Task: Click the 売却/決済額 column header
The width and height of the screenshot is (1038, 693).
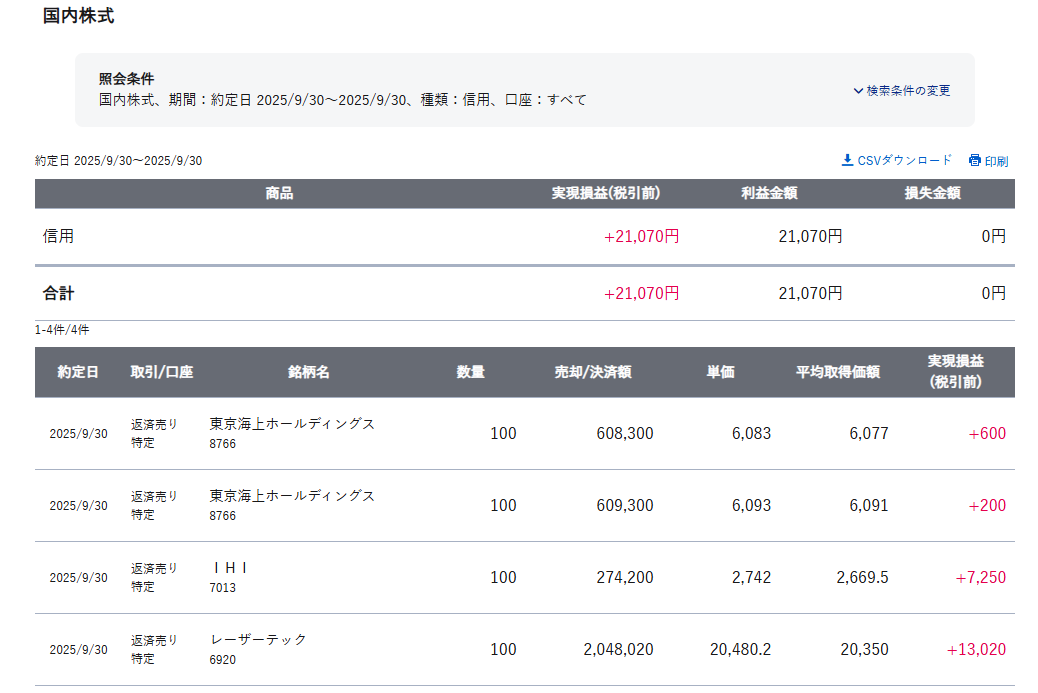Action: point(593,372)
